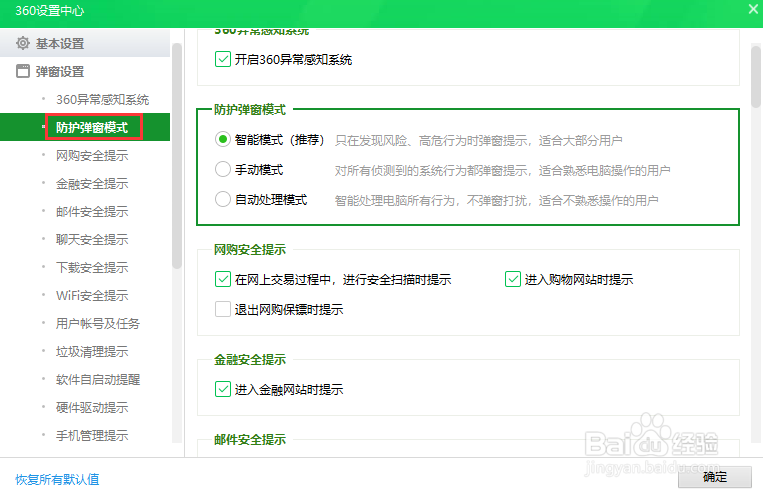This screenshot has width=763, height=494.
Task: Close the 360设置中心 window
Action: coord(753,9)
